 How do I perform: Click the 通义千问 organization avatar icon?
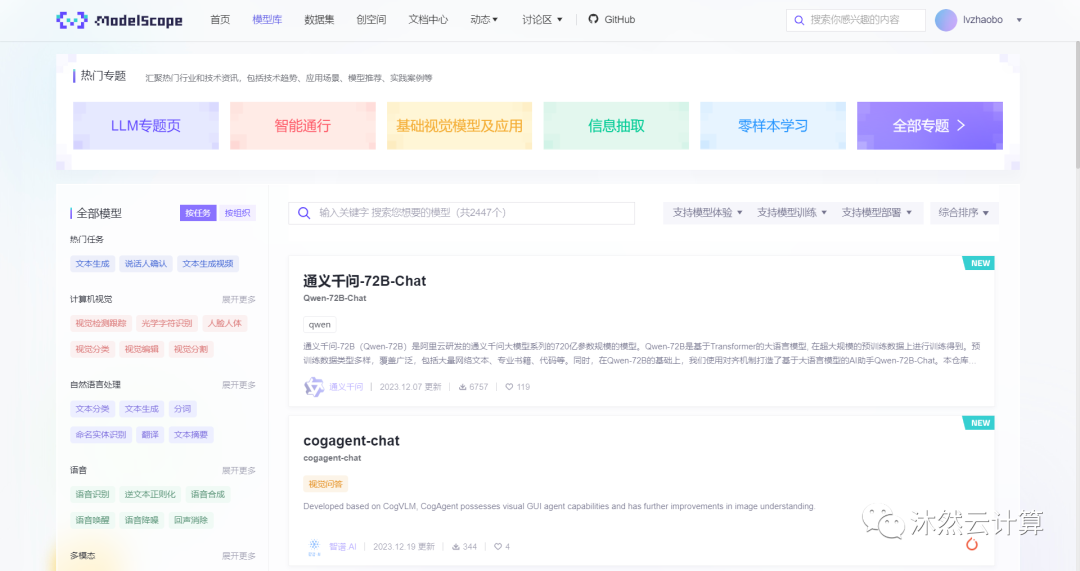click(314, 387)
